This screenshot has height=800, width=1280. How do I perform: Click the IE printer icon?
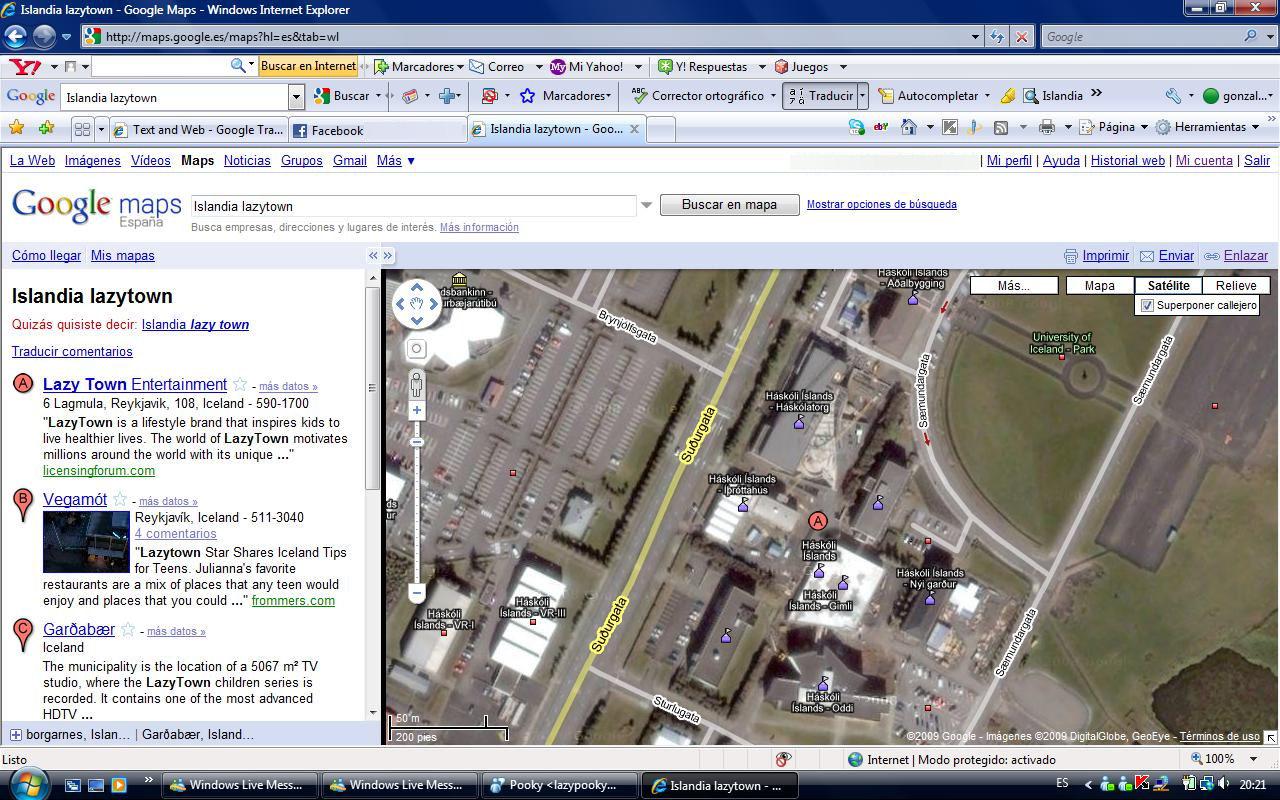tap(1047, 127)
